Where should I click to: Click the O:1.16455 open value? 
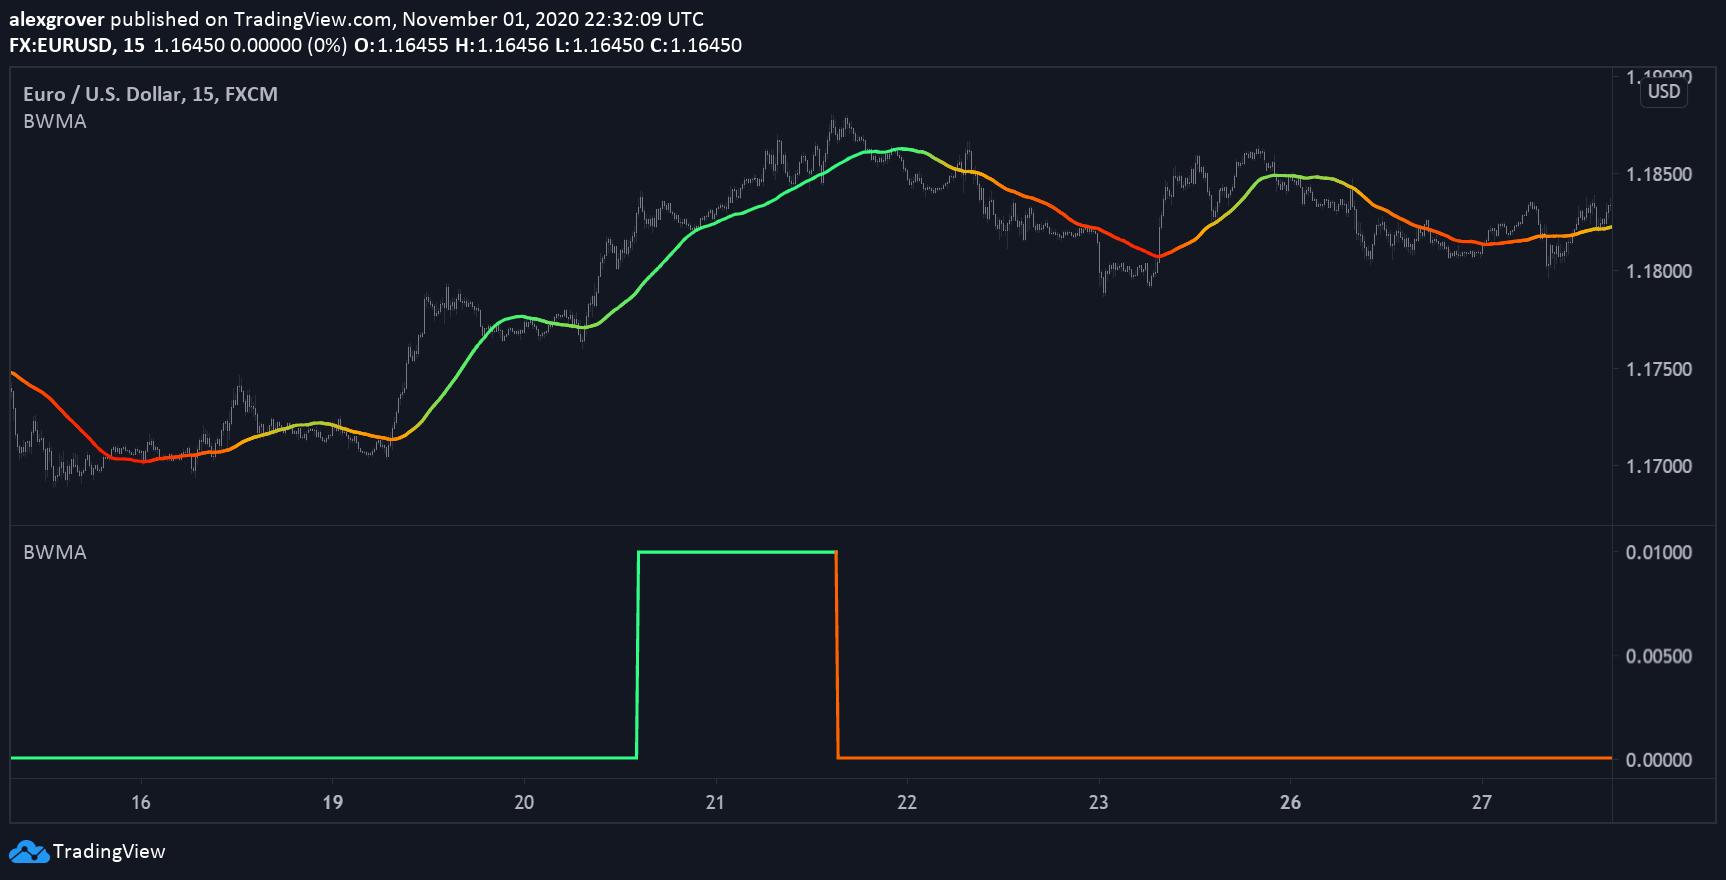tap(401, 45)
